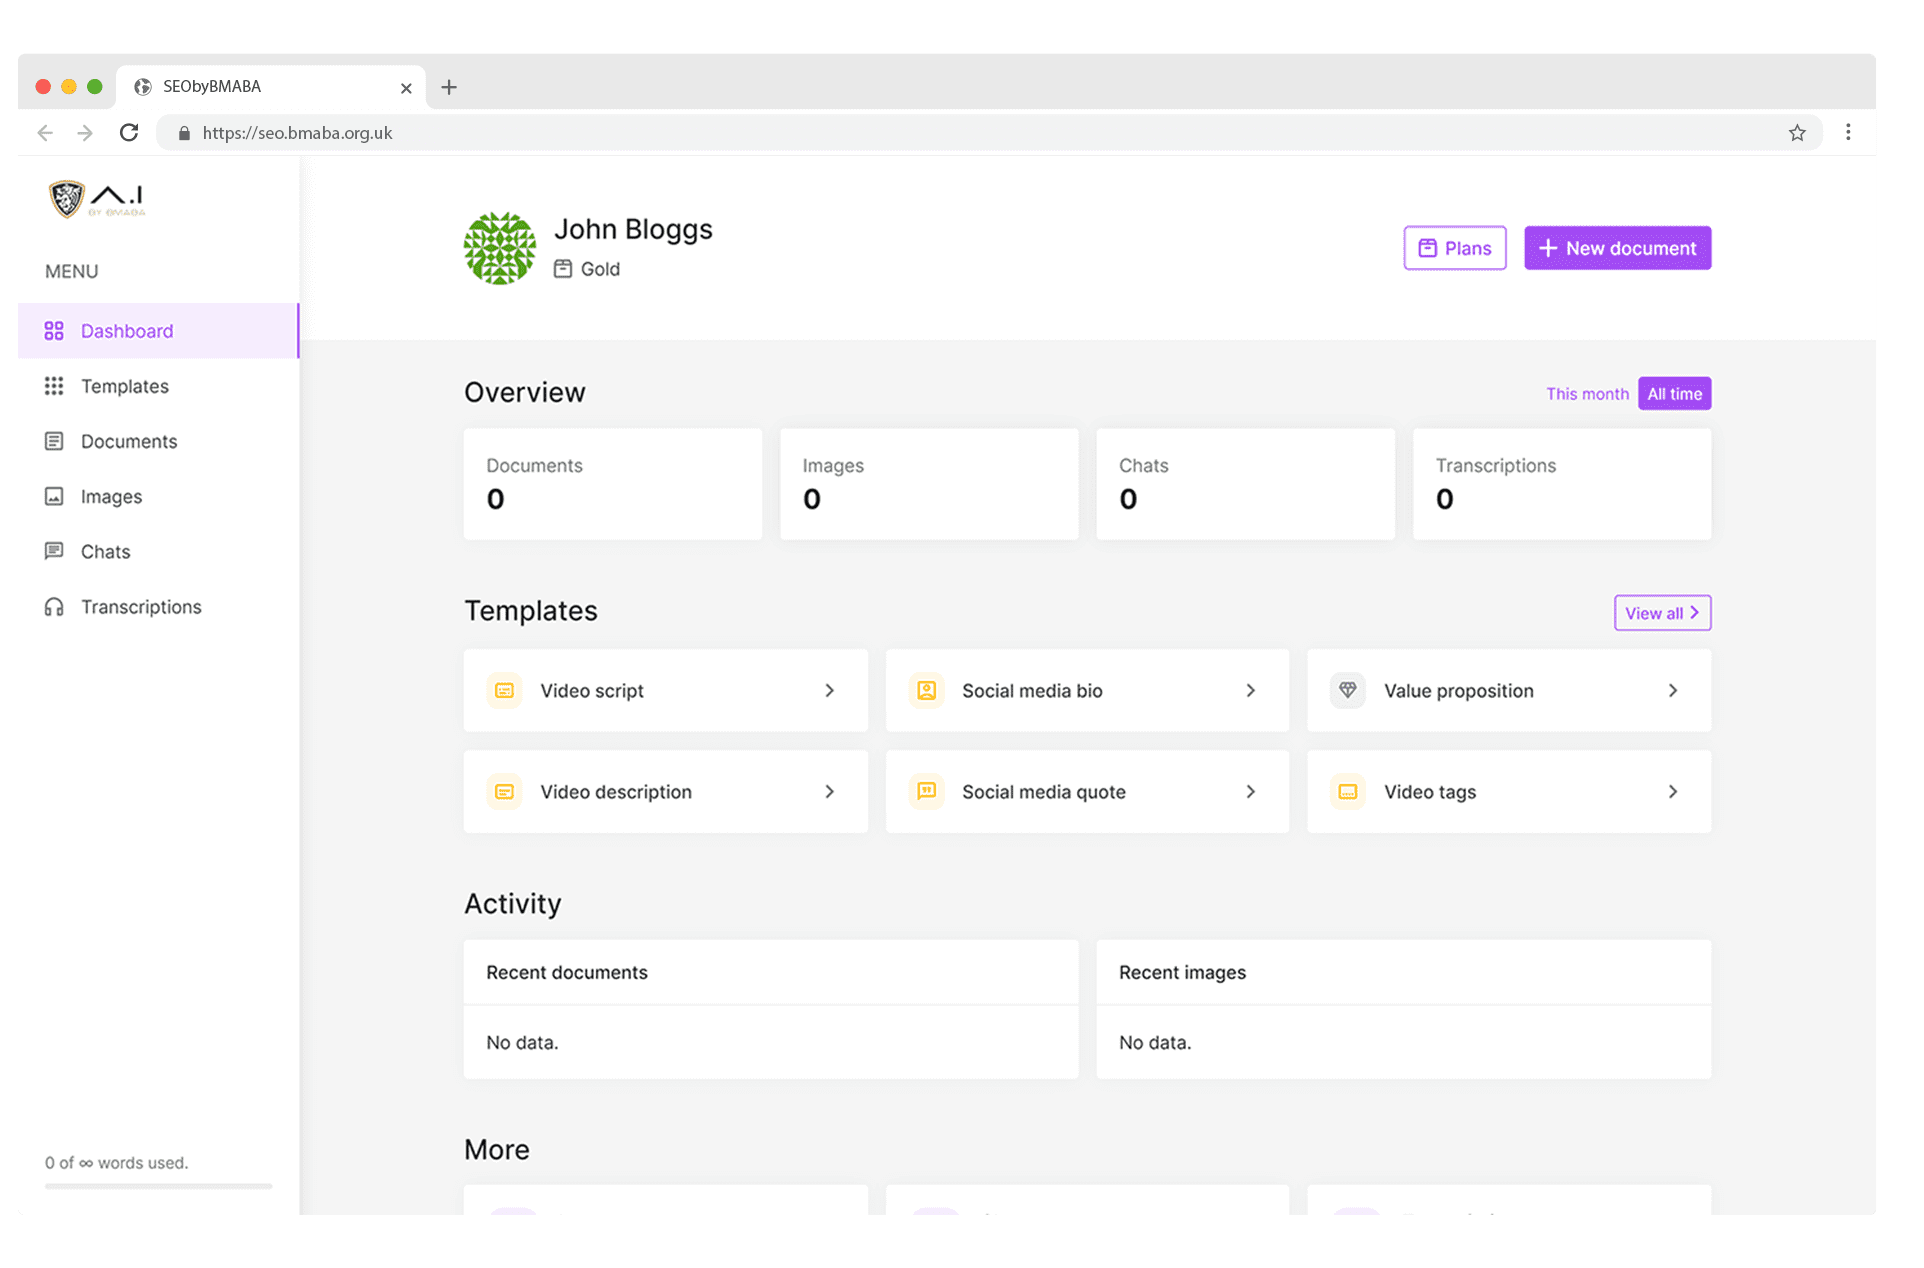
Task: Click the Dashboard grid icon in sidebar
Action: 54,331
